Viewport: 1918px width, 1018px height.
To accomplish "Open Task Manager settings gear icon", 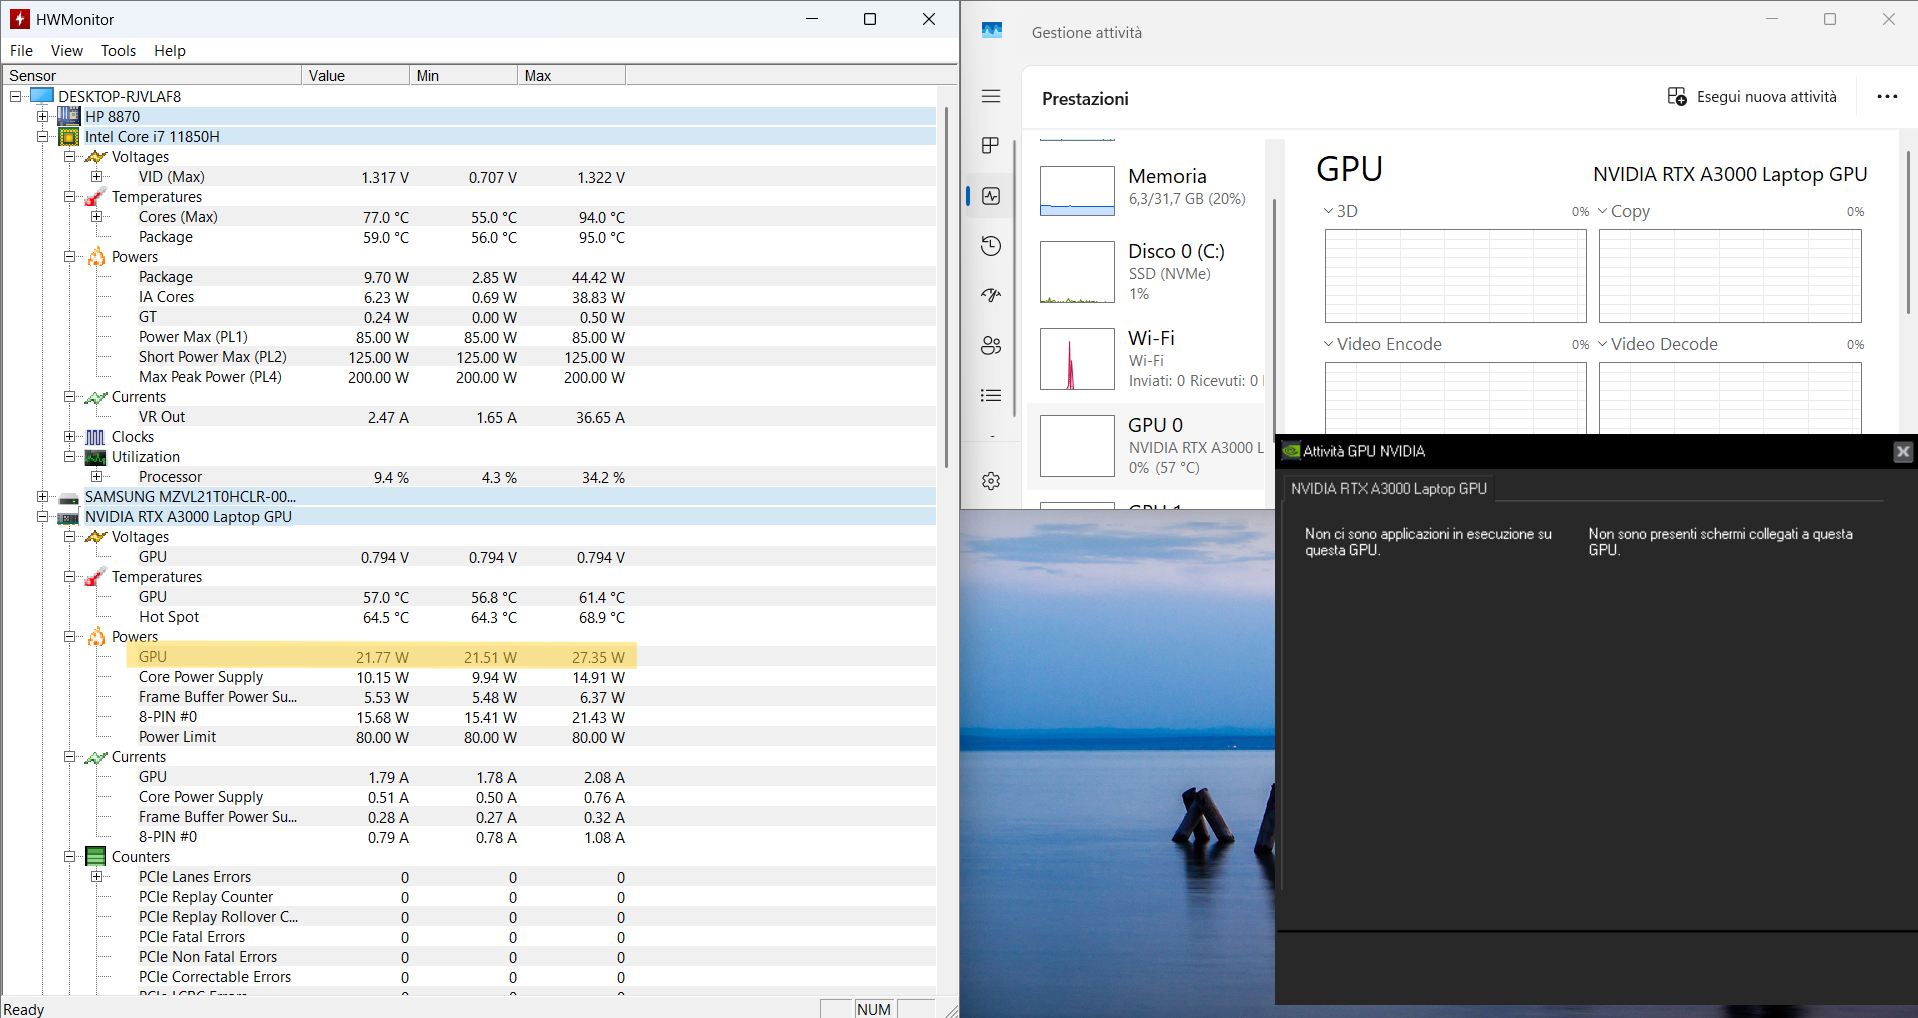I will point(990,481).
